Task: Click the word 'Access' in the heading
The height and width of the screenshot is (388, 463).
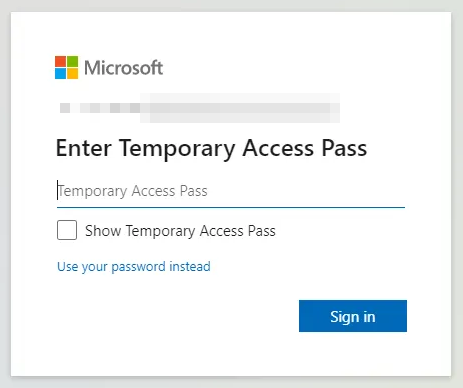Action: point(278,148)
